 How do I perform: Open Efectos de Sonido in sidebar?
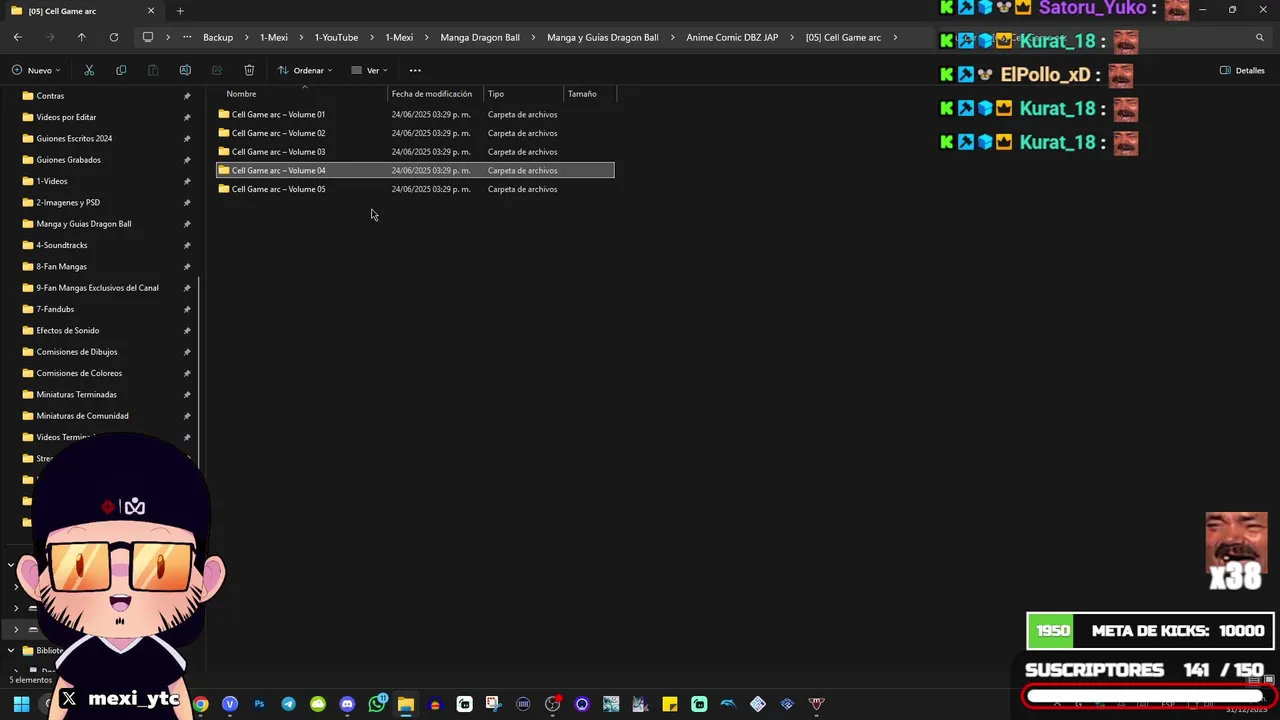pos(68,330)
